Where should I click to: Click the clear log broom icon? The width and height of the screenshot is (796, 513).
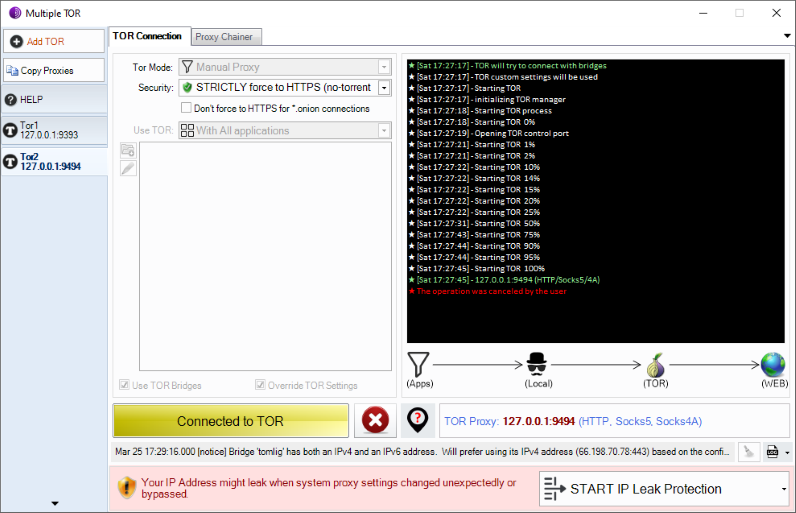tap(748, 451)
